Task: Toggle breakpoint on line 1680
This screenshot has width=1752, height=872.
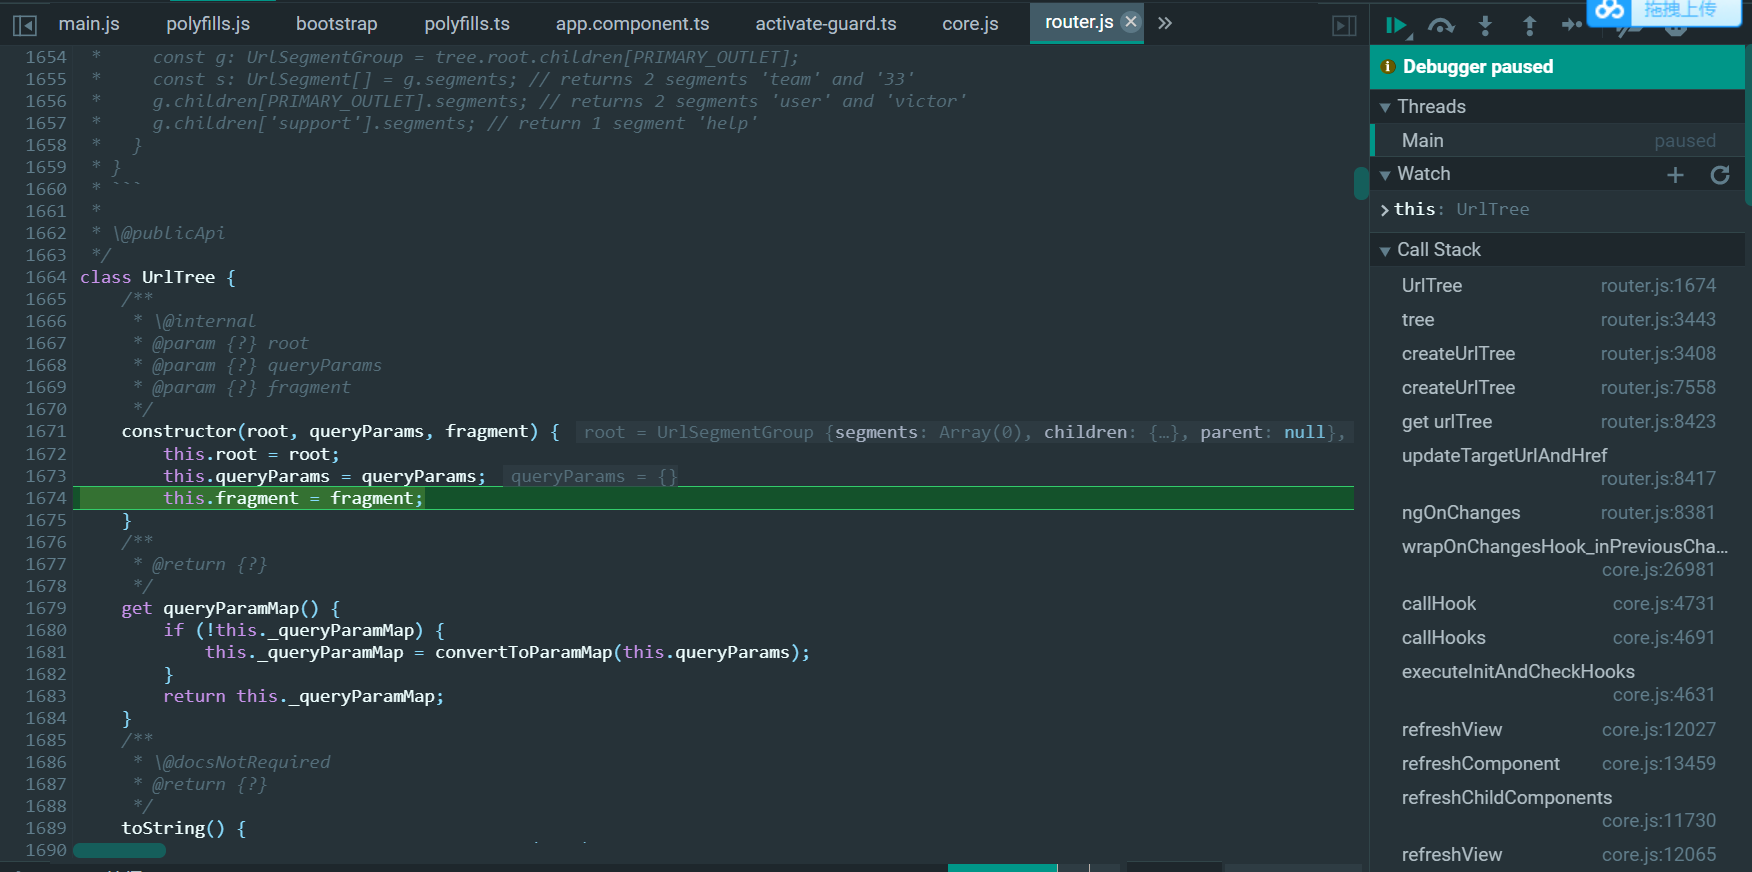Action: click(46, 630)
